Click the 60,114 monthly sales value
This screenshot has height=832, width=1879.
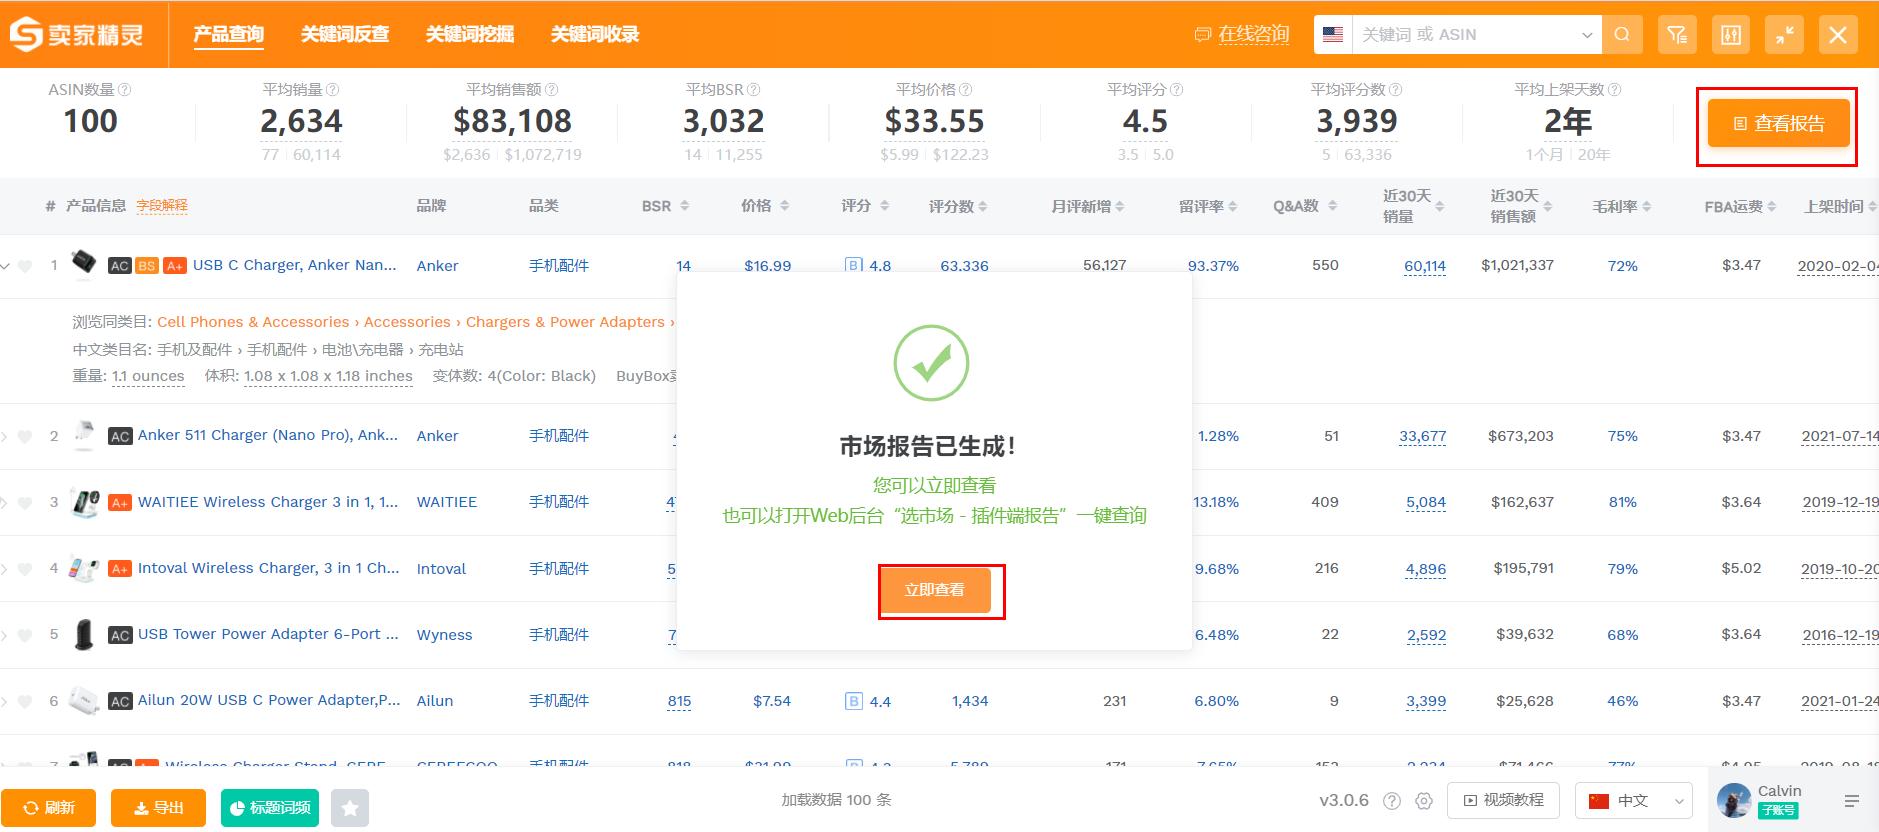1425,266
